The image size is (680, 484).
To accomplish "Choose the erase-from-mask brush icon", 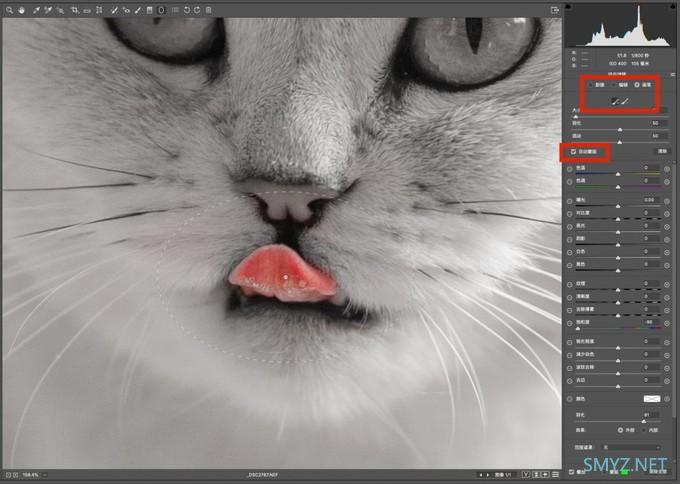I will pyautogui.click(x=624, y=102).
